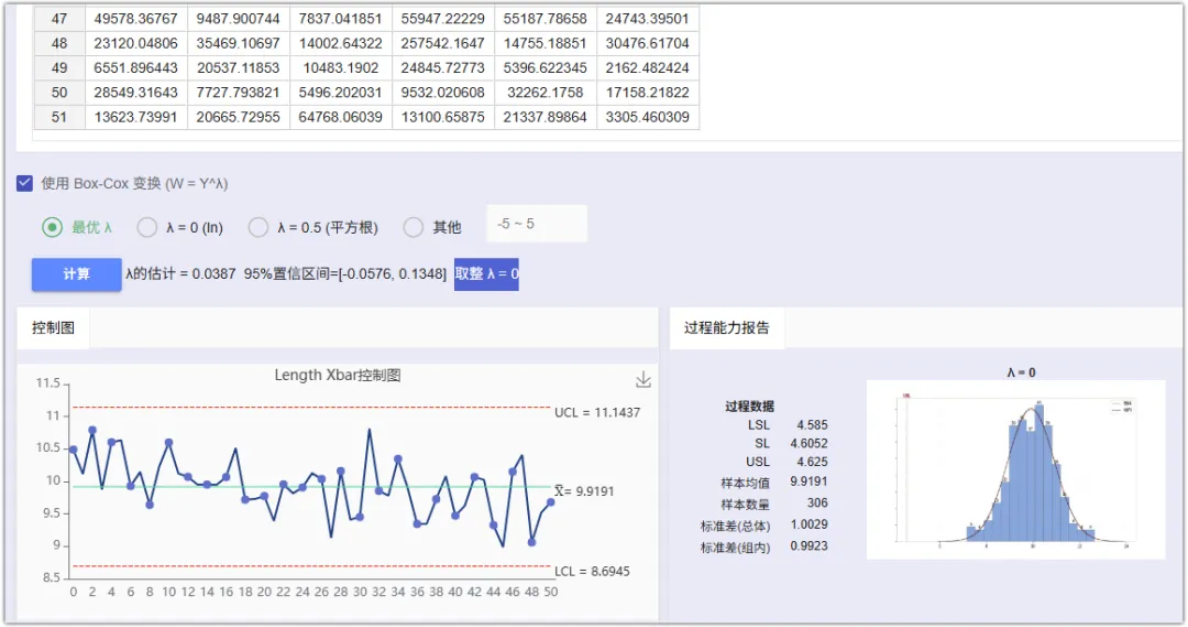Click cell 13623.73991 in row 51
The height and width of the screenshot is (627, 1188).
tap(136, 117)
